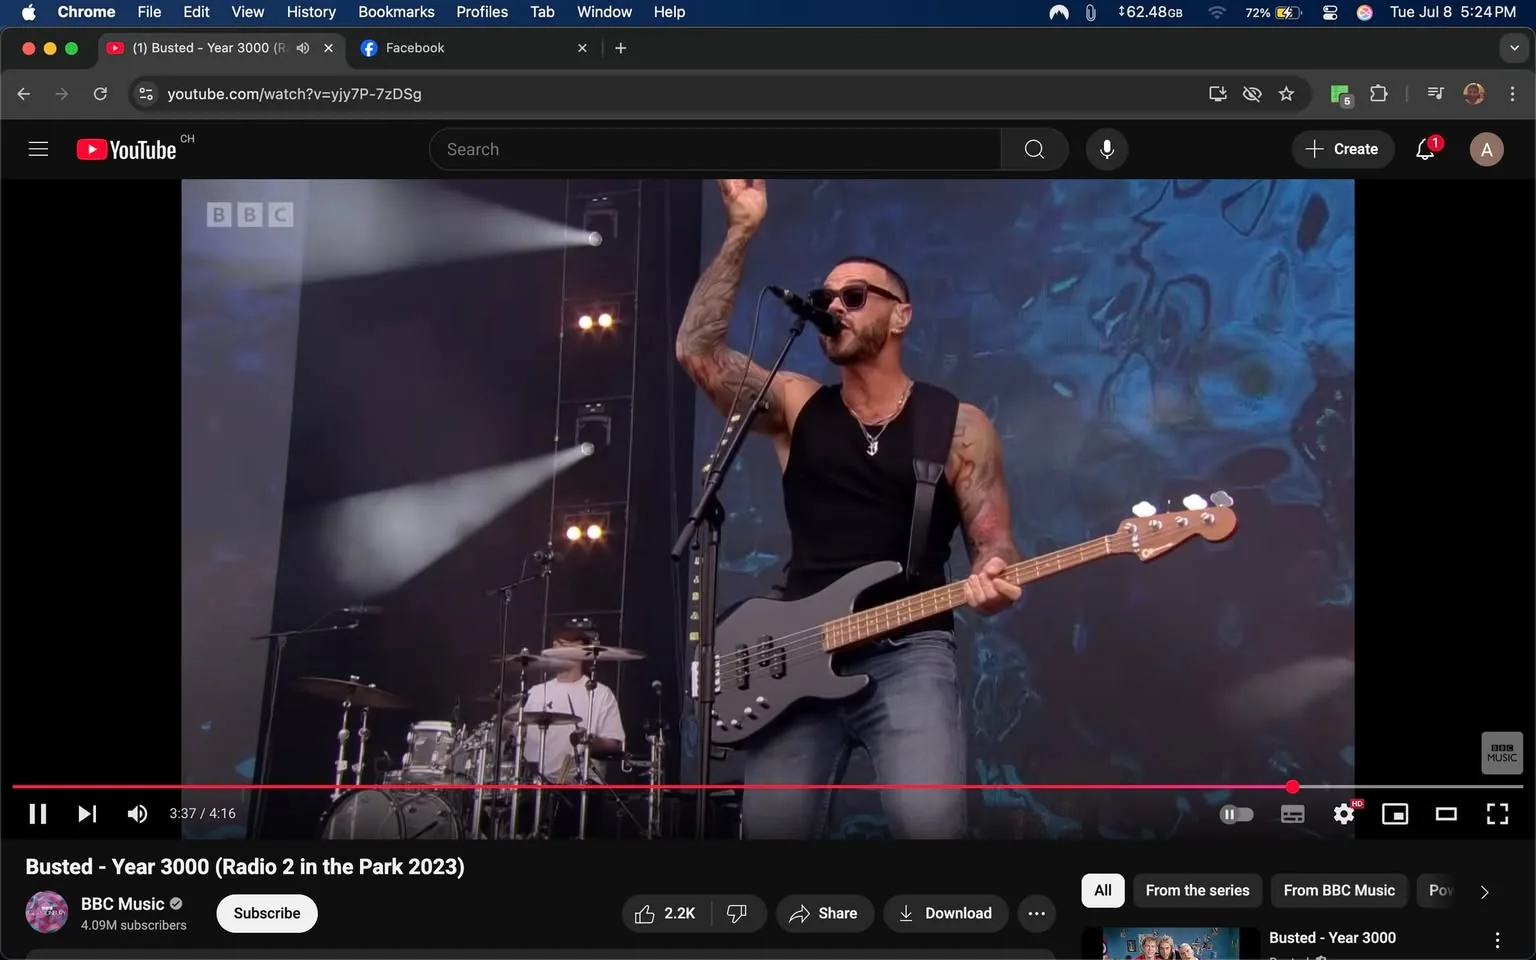The width and height of the screenshot is (1536, 960).
Task: Switch to theater mode
Action: [1445, 813]
